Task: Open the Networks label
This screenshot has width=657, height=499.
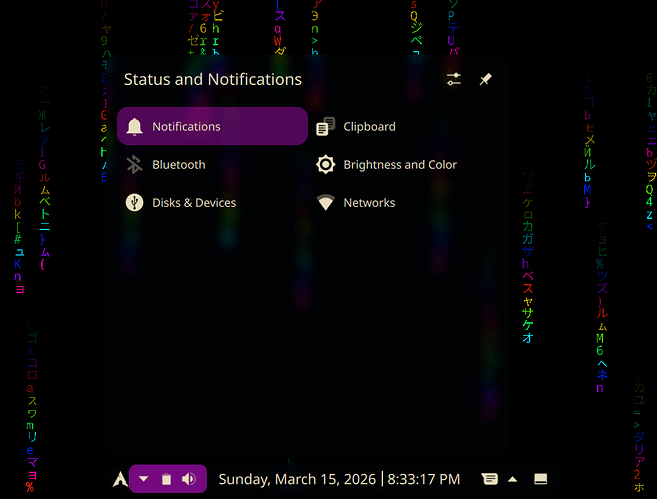Action: pyautogui.click(x=369, y=203)
